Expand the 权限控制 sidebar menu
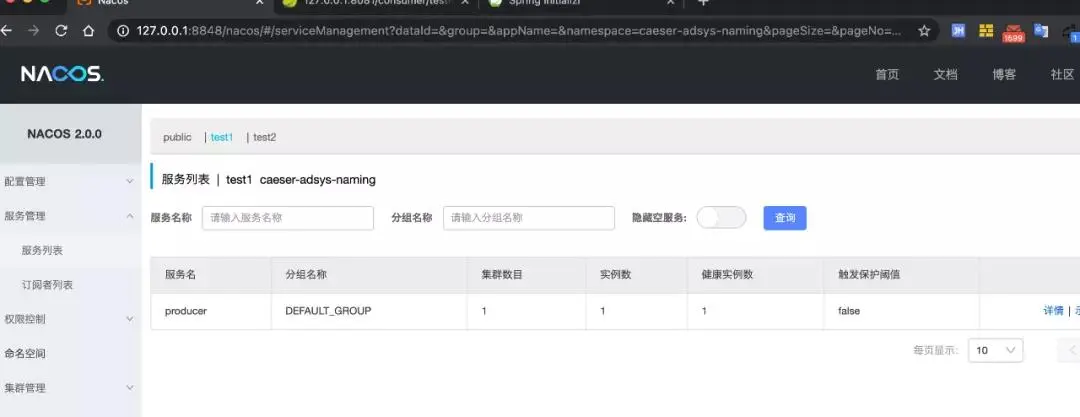This screenshot has height=417, width=1080. pos(70,319)
